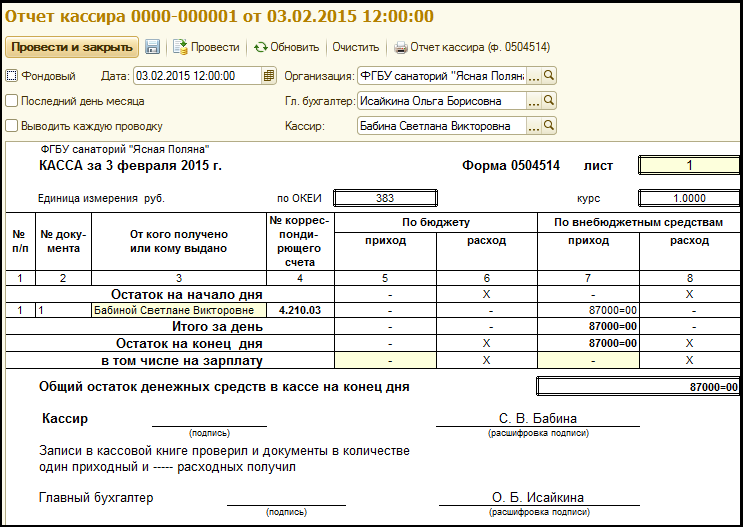The image size is (743, 527).
Task: Open selection ellipsis button for 'Кассир'
Action: (x=534, y=126)
